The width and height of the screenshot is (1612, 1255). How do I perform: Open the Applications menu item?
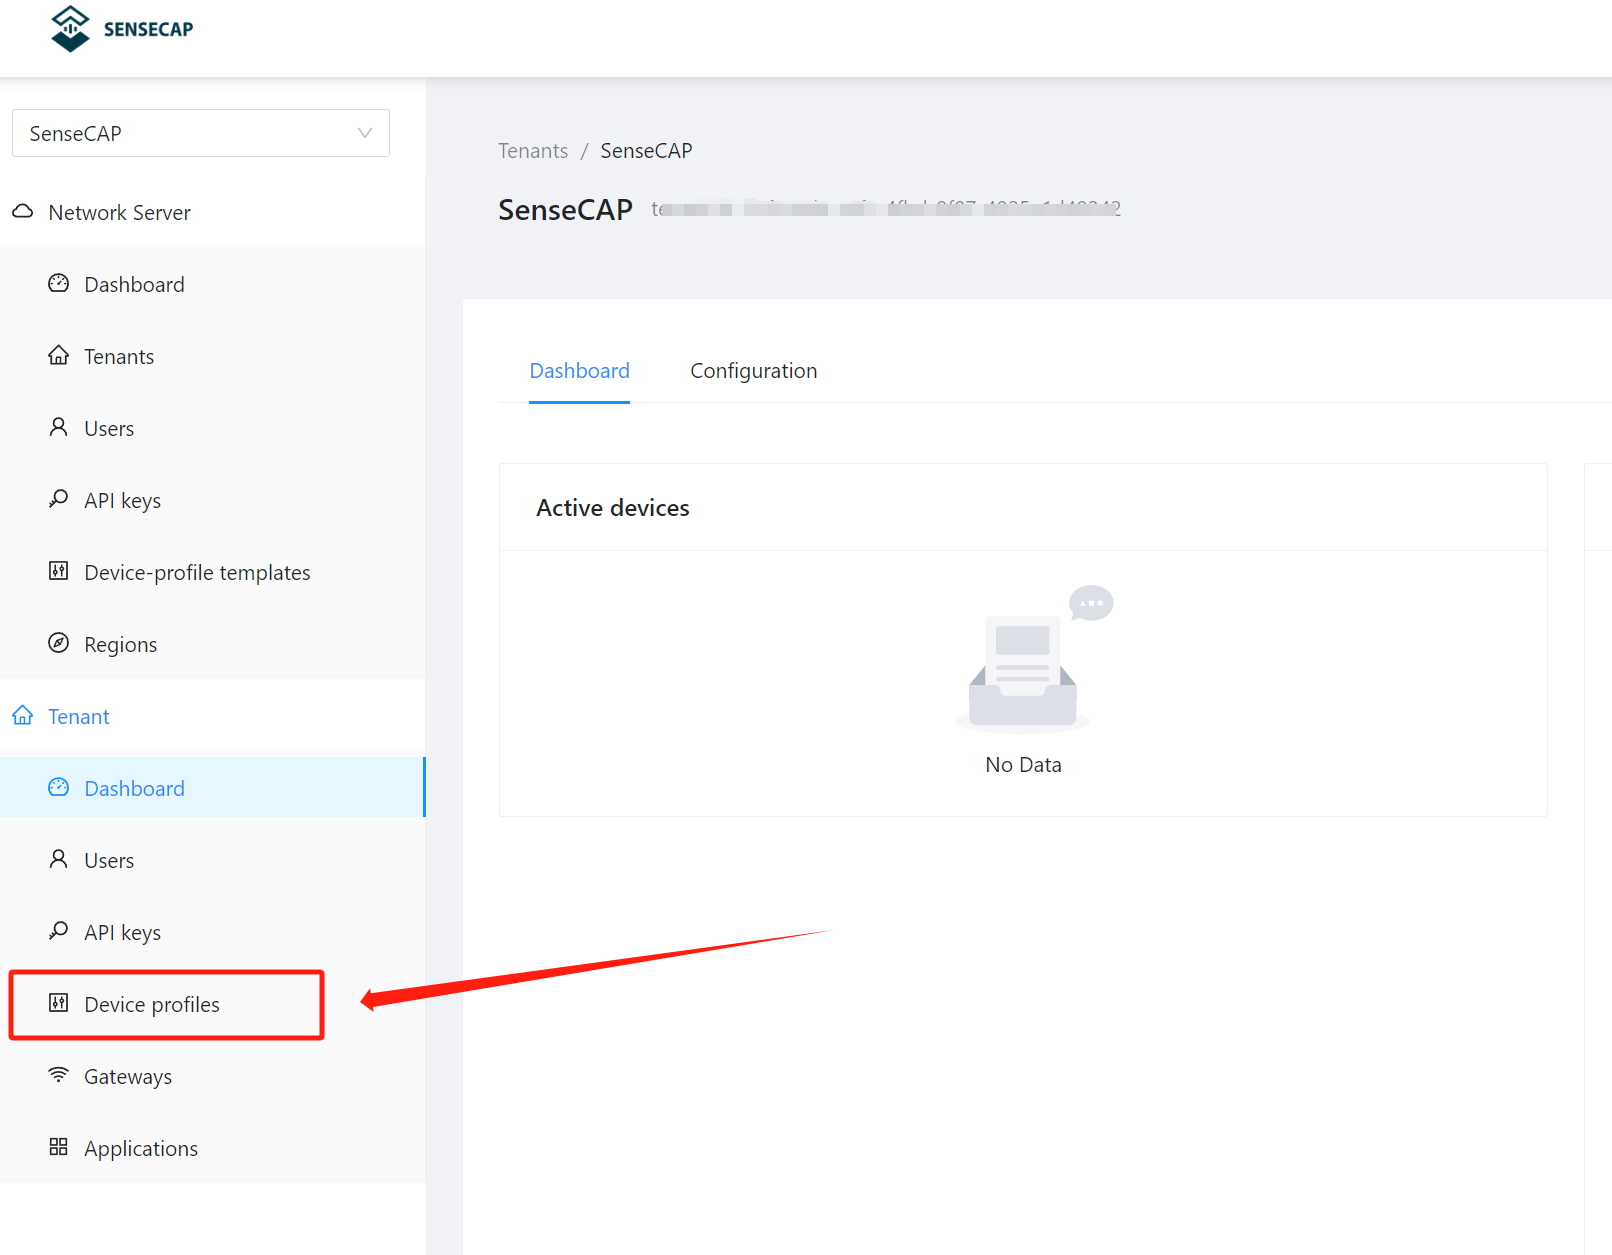click(x=212, y=1148)
